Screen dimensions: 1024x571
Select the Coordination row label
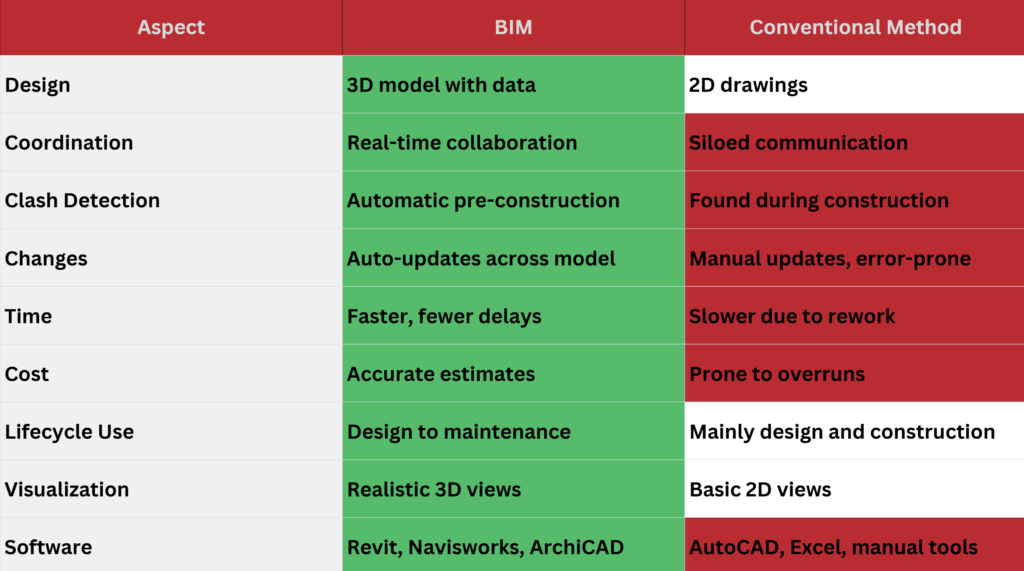tap(69, 143)
